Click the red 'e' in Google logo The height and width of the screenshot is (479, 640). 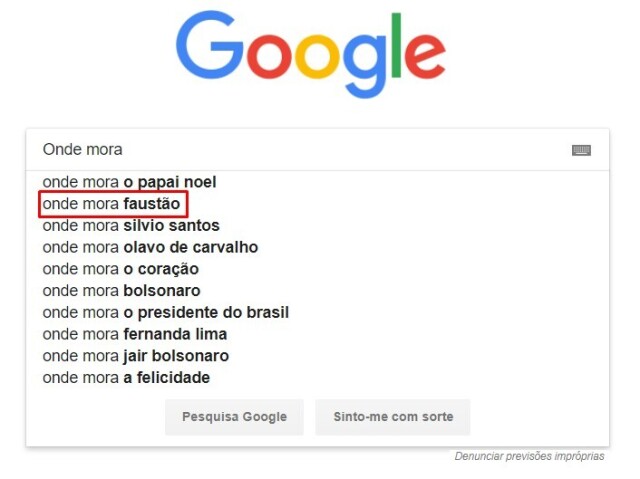coord(425,56)
